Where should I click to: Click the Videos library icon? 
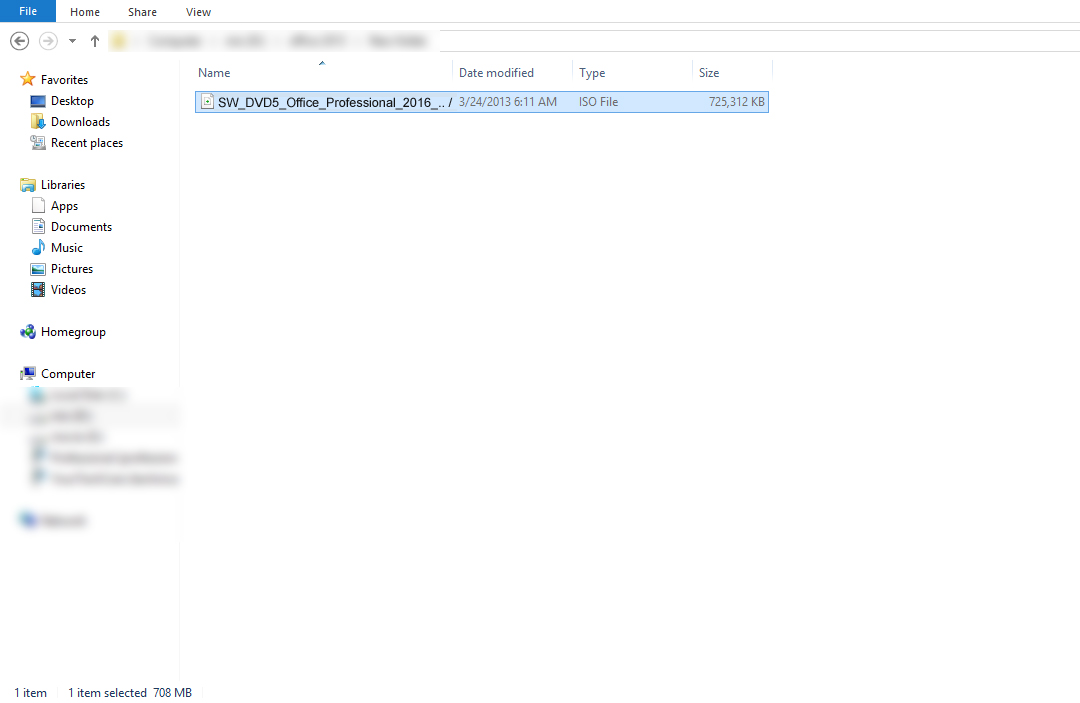click(x=38, y=290)
